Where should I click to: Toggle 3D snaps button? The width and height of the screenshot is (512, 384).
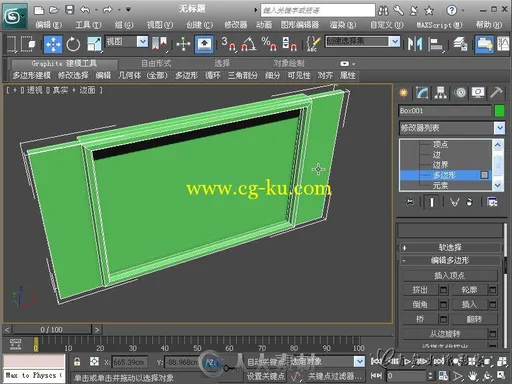tap(229, 44)
